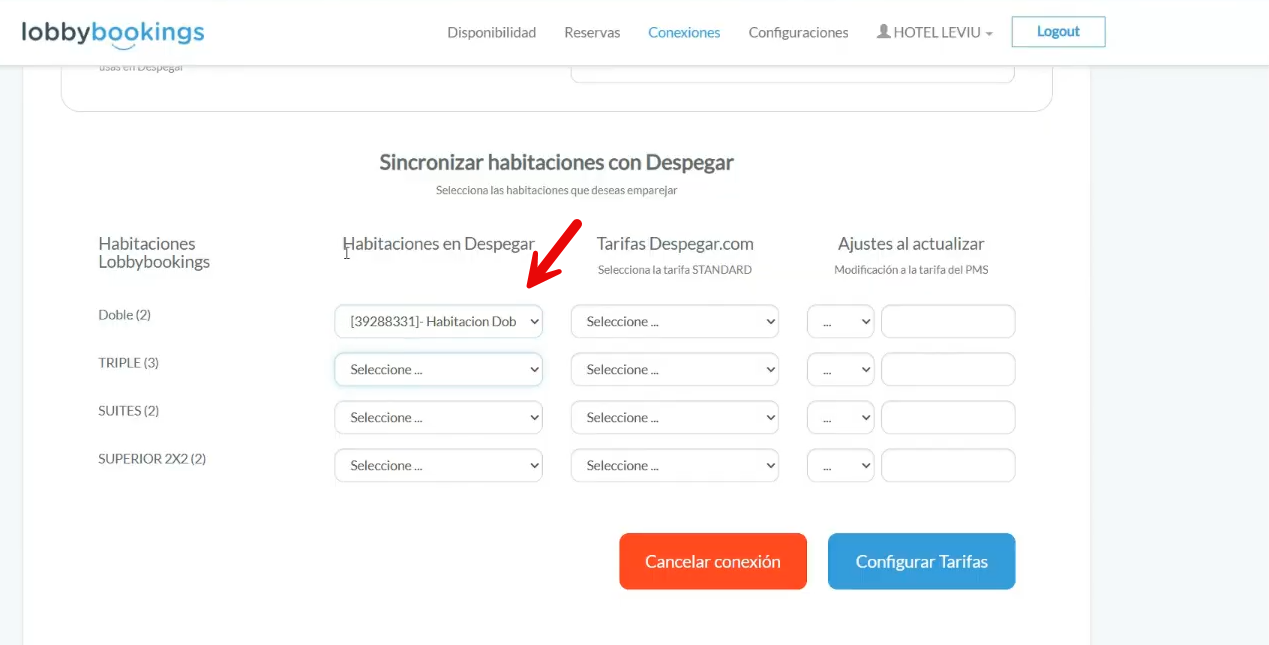Focus the adjustment value field for SUPERIOR 2X2
The width and height of the screenshot is (1269, 645).
(x=948, y=466)
